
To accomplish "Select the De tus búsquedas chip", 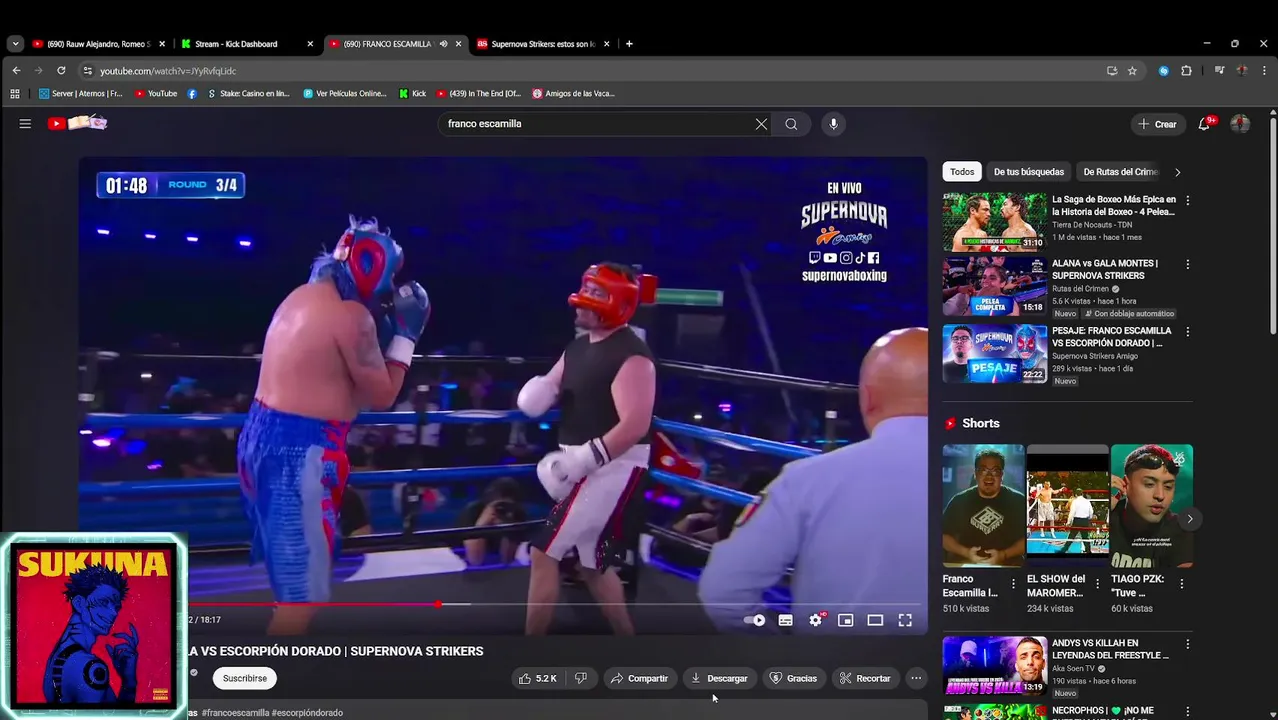I will point(1029,172).
